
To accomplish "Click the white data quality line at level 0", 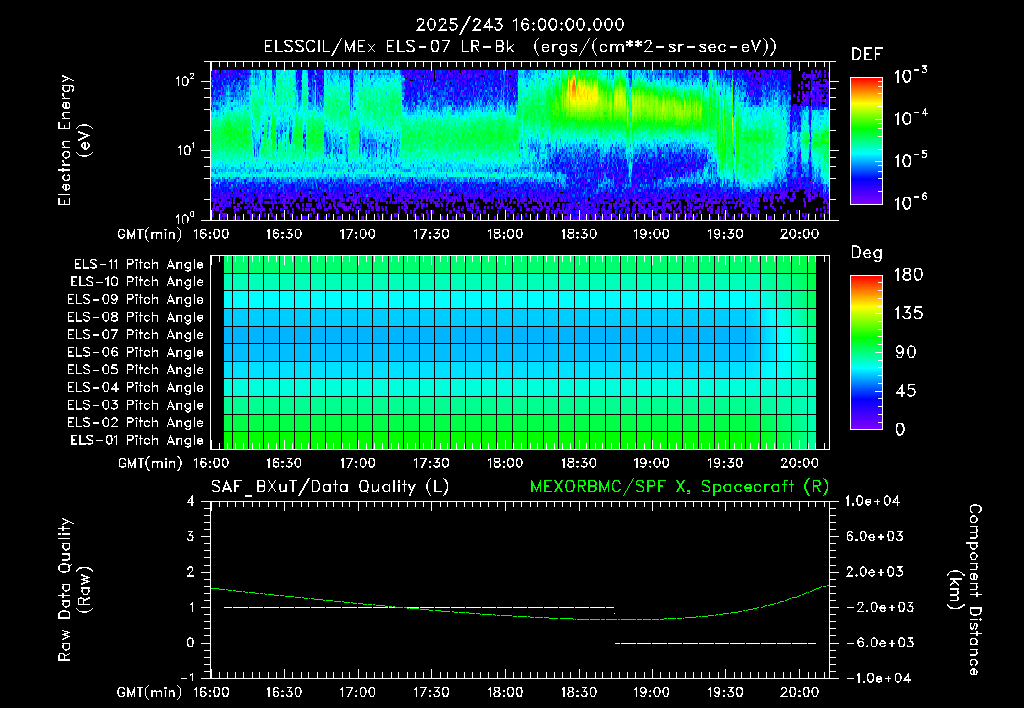I will point(716,643).
